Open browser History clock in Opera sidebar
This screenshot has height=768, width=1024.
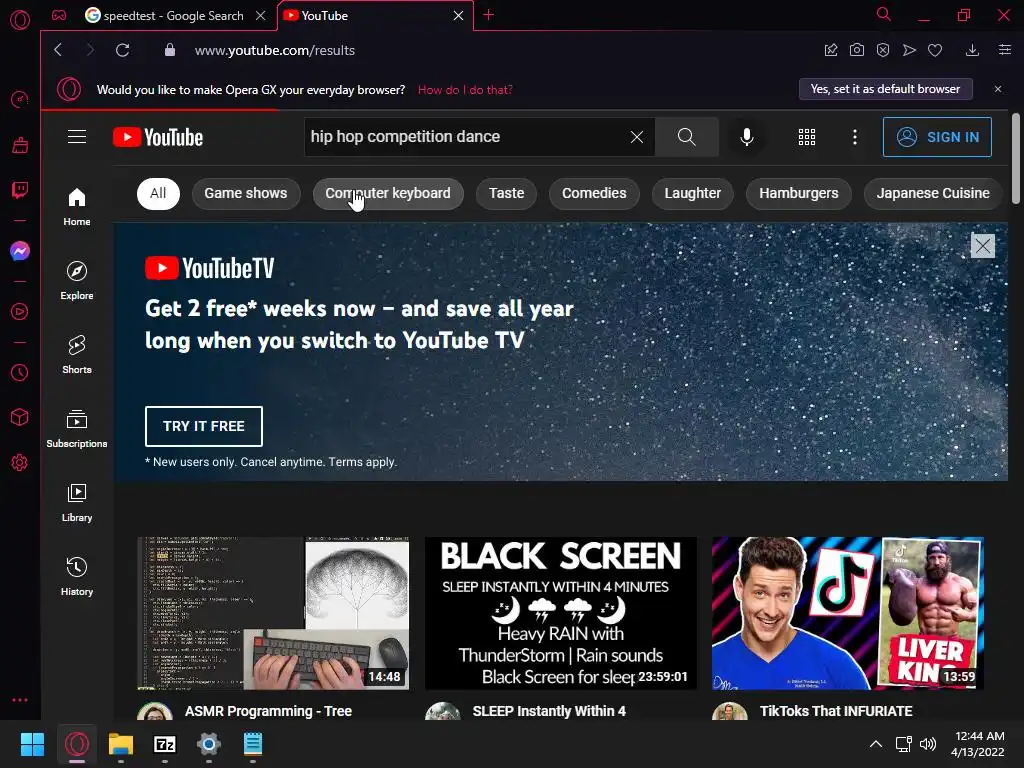[x=20, y=372]
